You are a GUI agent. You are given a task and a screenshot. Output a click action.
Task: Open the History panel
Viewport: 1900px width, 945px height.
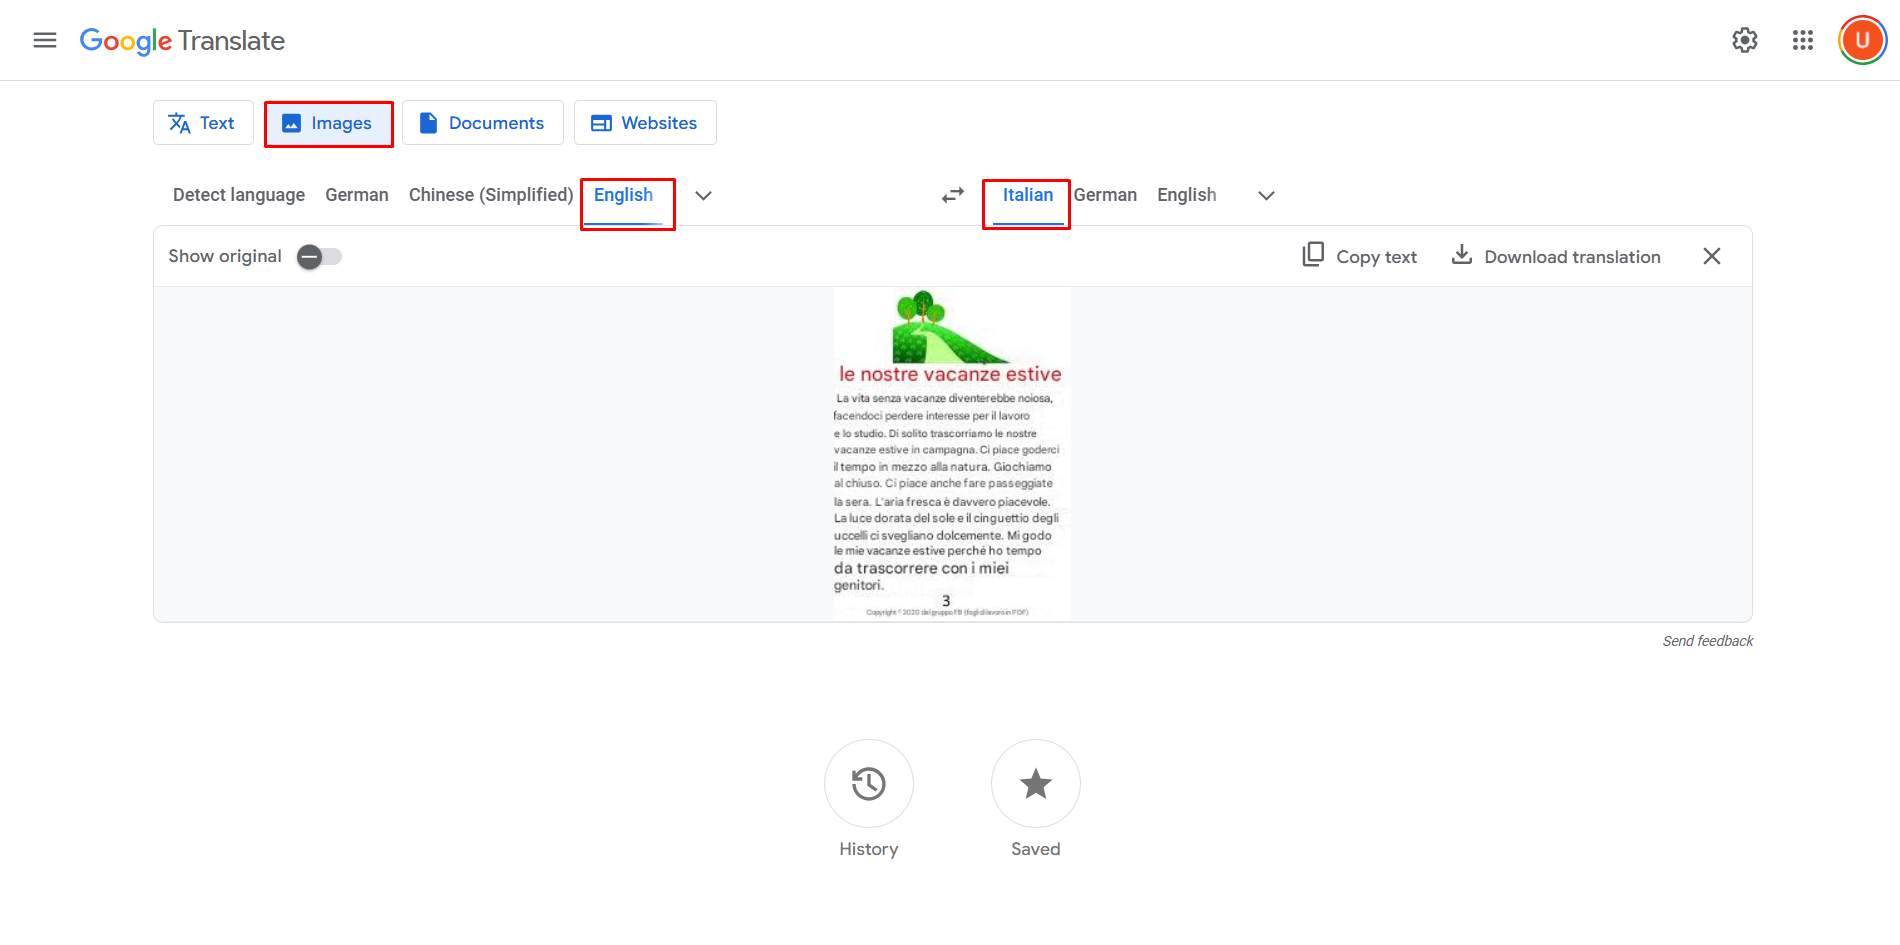pos(868,798)
